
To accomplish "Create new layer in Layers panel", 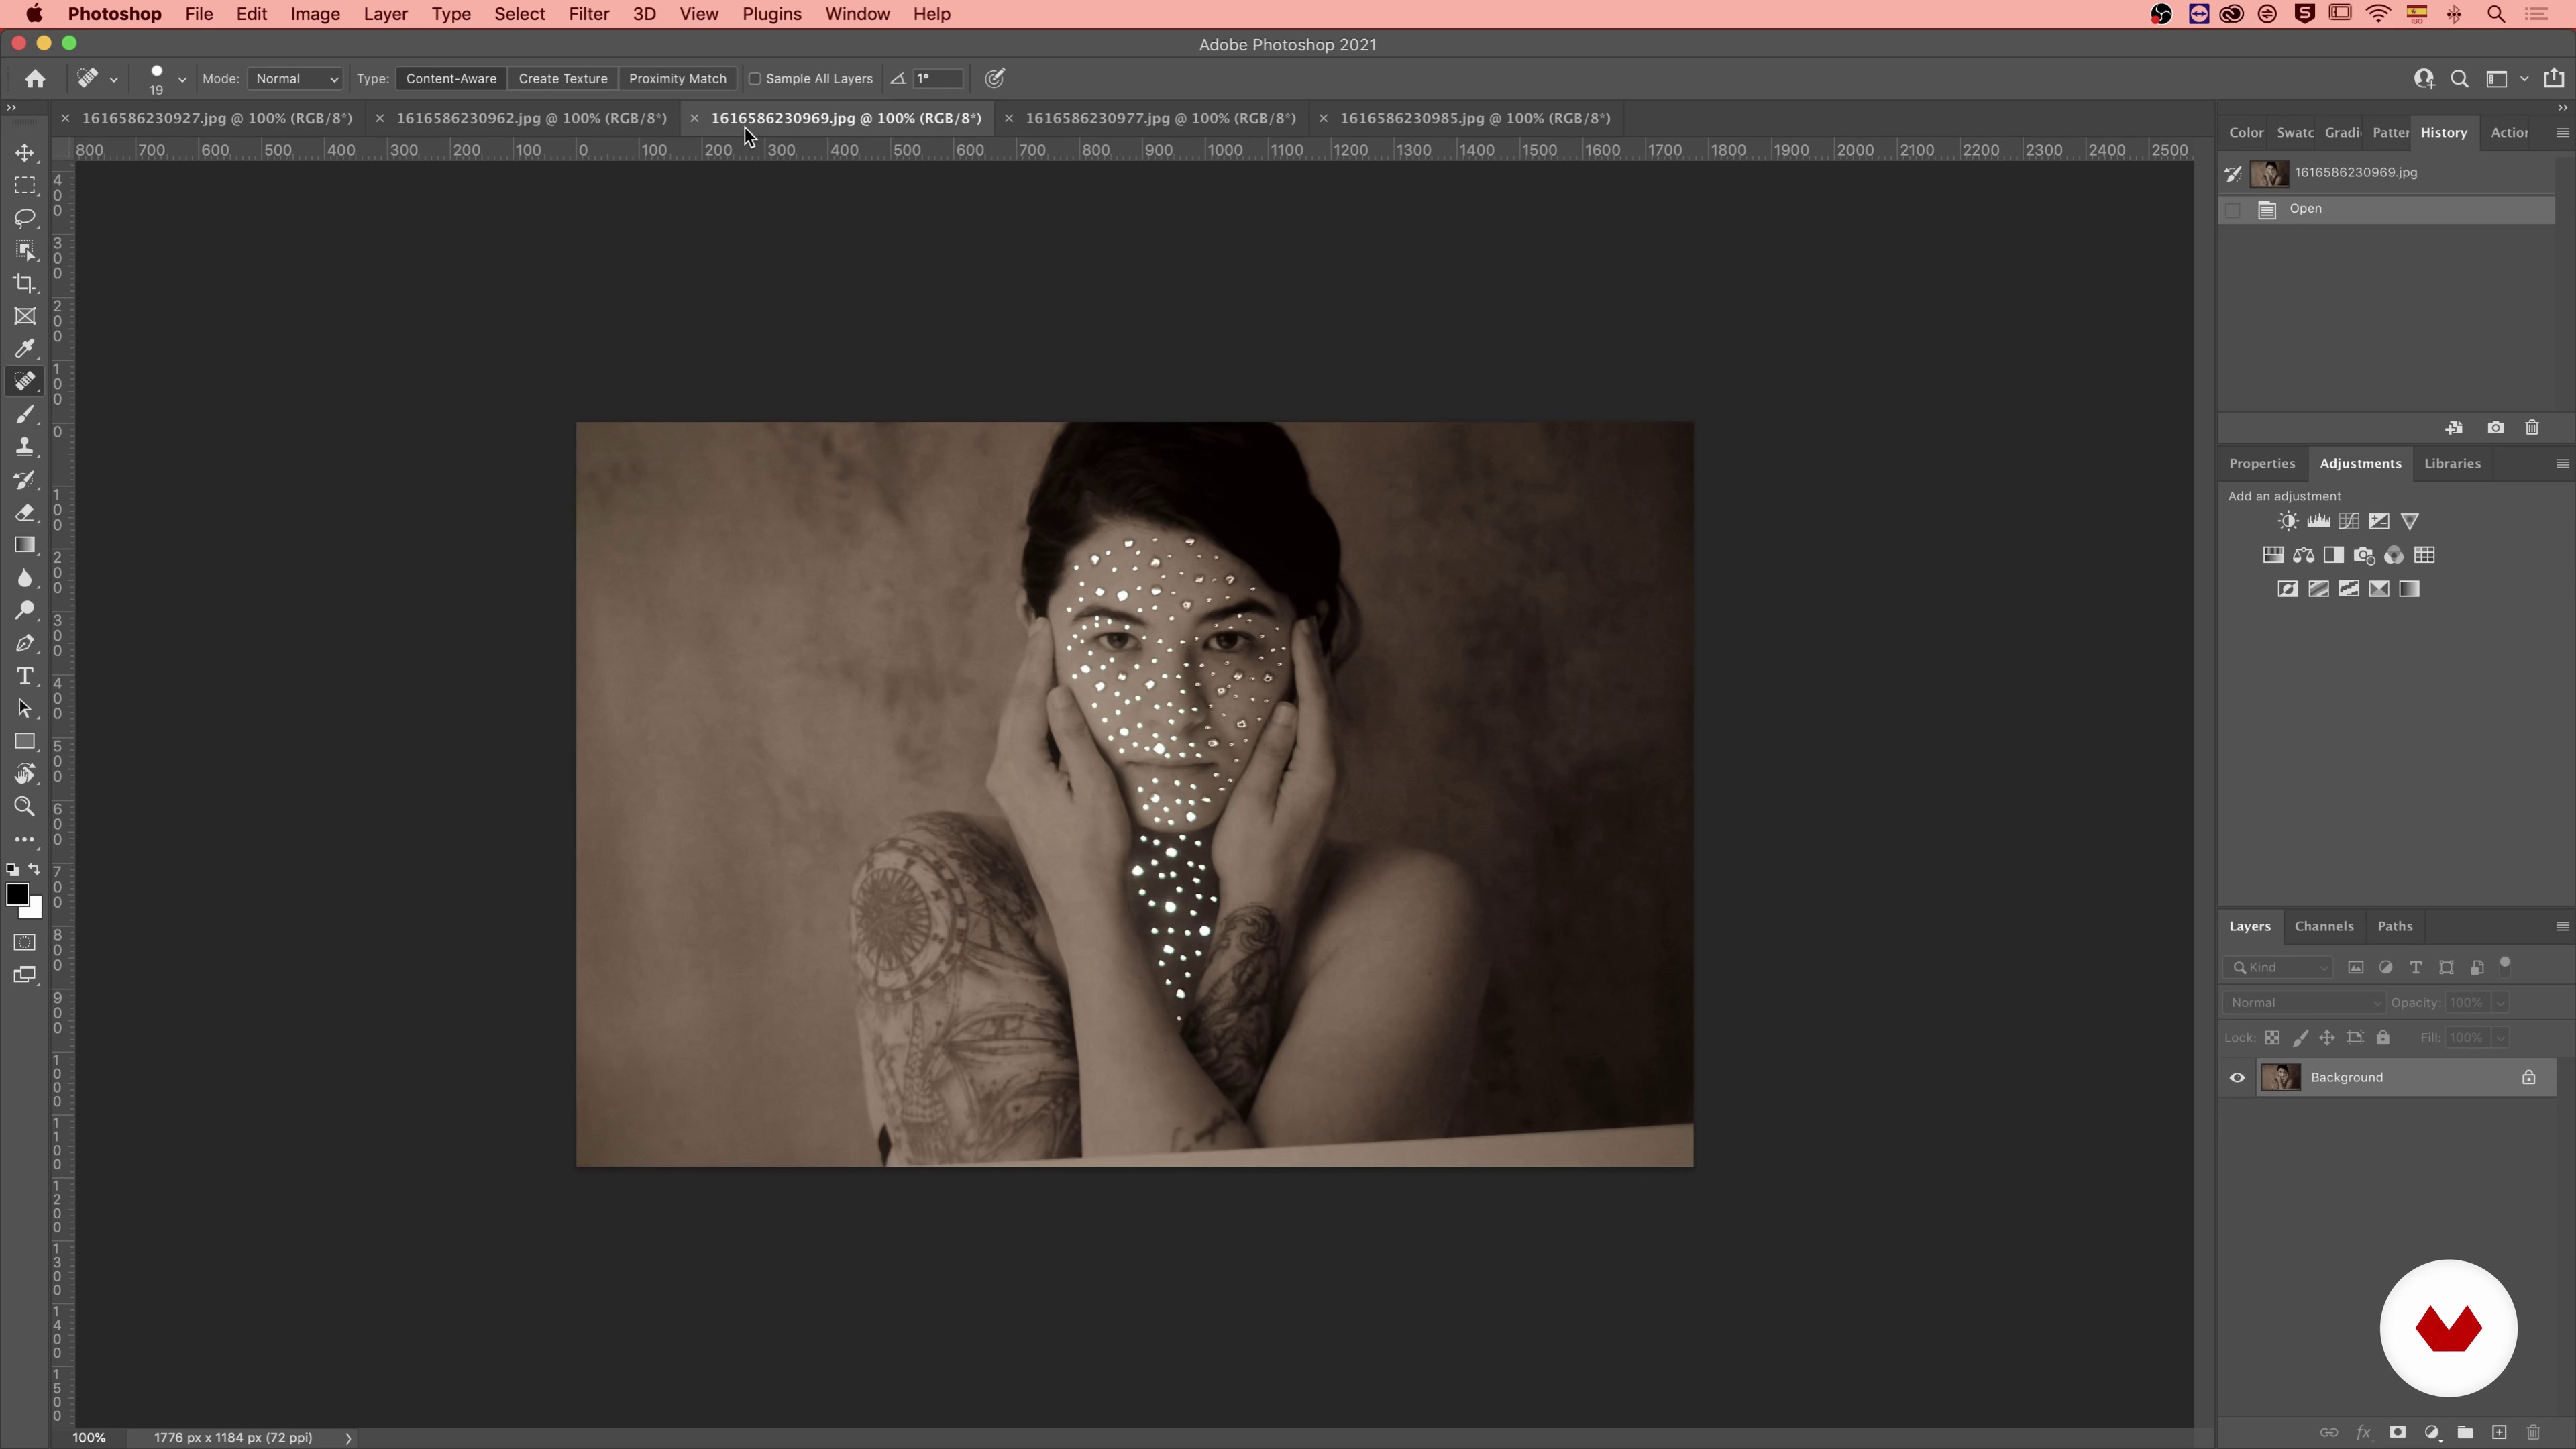I will (x=2499, y=1432).
